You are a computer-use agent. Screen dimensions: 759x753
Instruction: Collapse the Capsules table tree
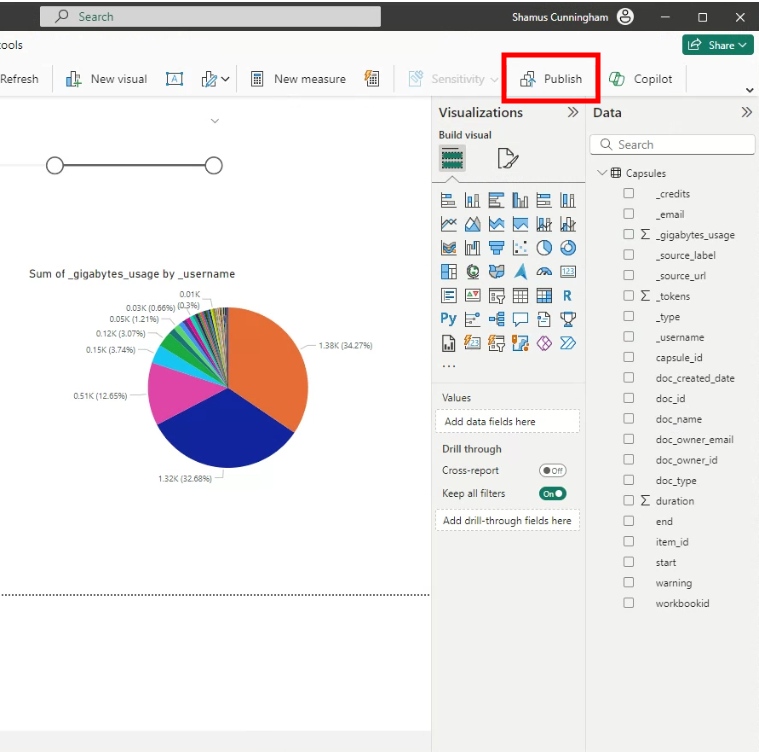601,173
